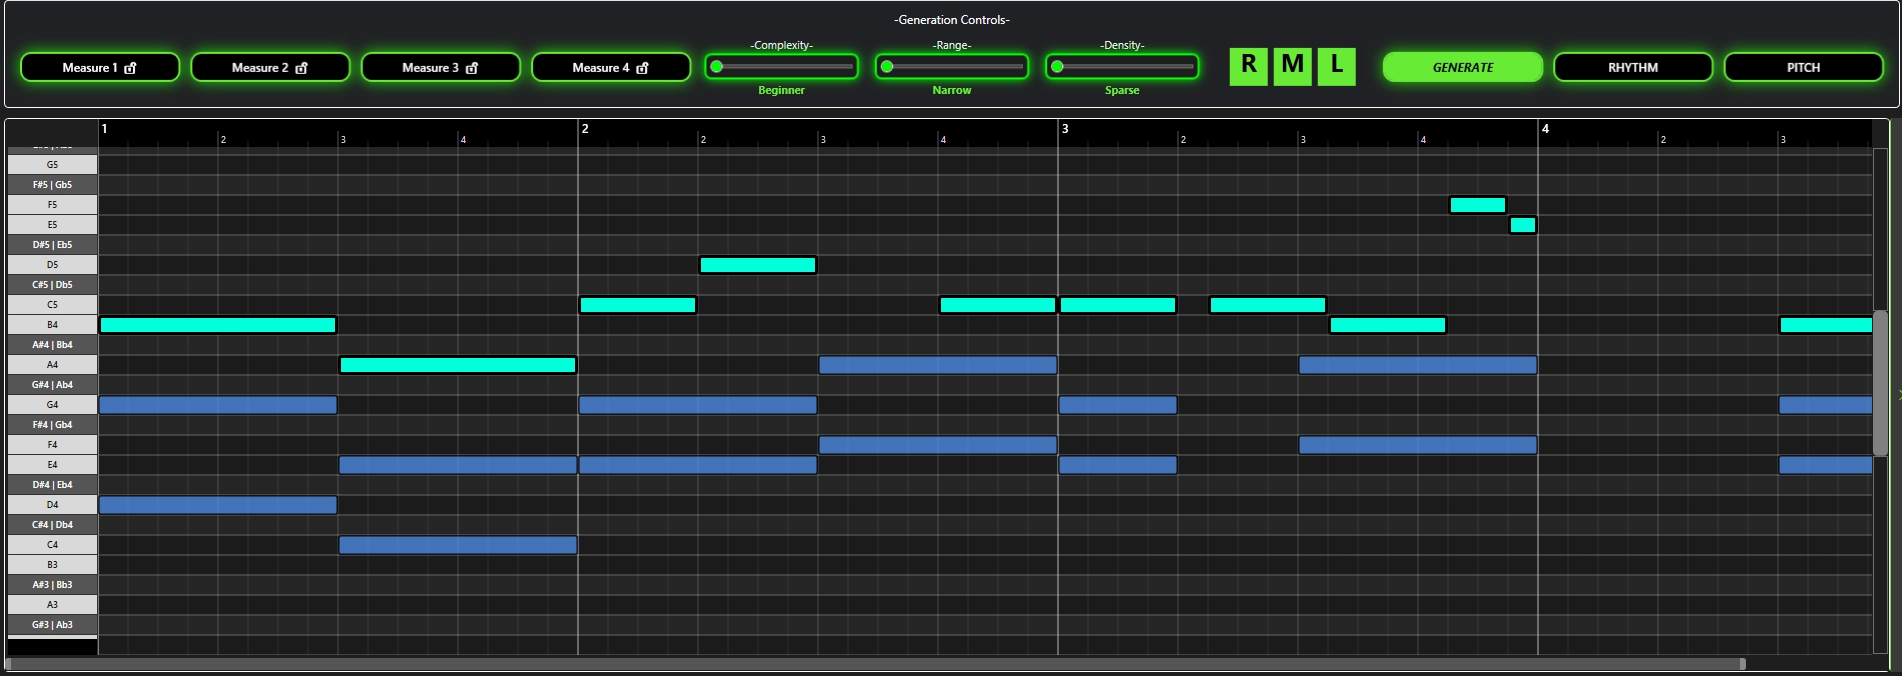Click the F#4 | Gb4 piano key

[x=52, y=424]
